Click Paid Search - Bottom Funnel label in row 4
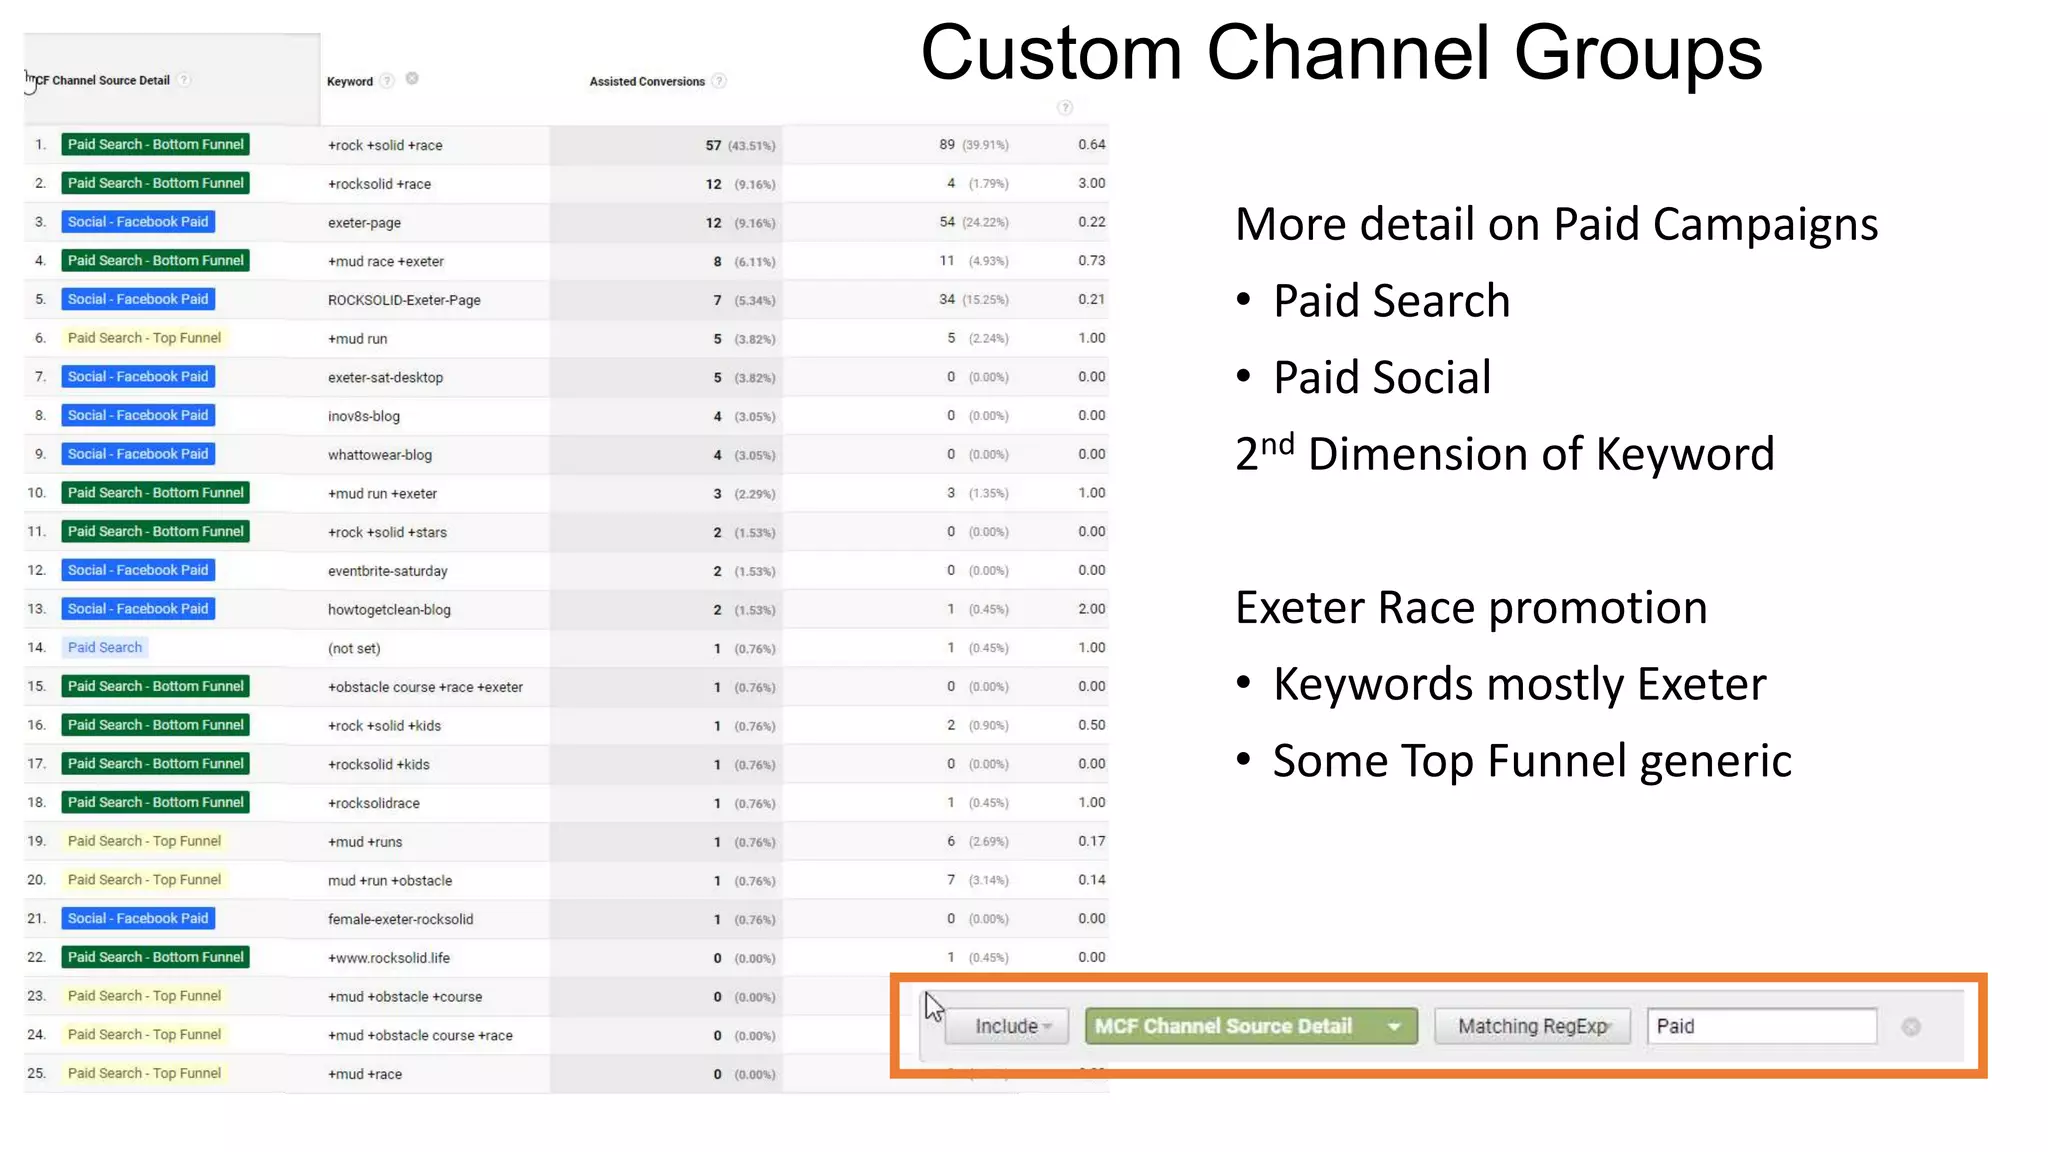Viewport: 2048px width, 1152px height. coord(155,261)
